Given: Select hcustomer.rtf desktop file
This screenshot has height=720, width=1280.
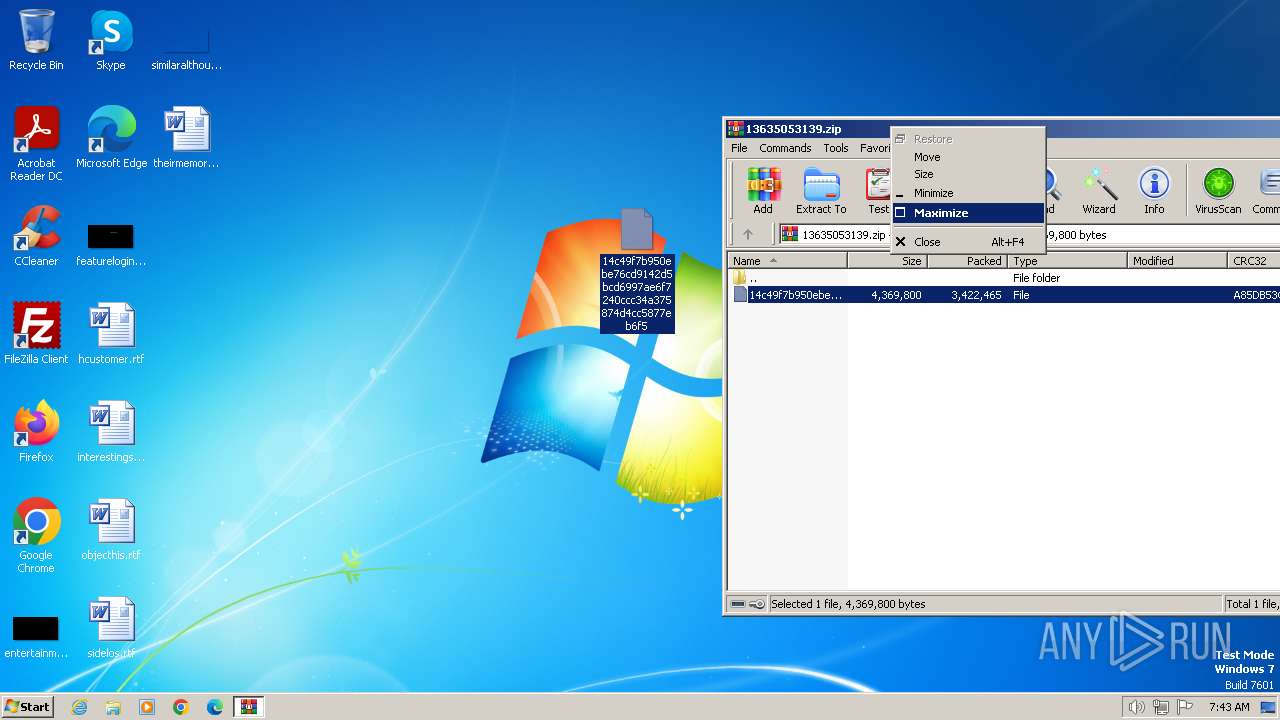Looking at the screenshot, I should (111, 334).
